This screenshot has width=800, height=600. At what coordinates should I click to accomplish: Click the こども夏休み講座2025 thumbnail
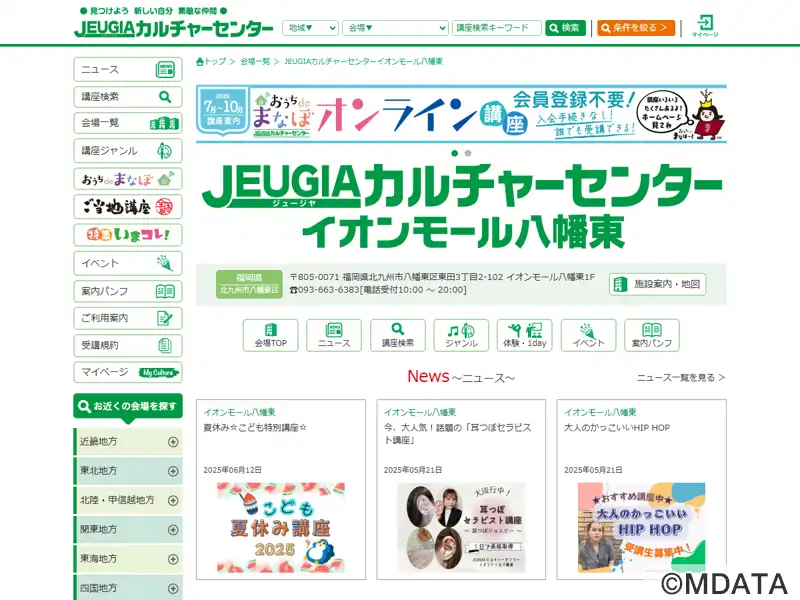pos(281,528)
